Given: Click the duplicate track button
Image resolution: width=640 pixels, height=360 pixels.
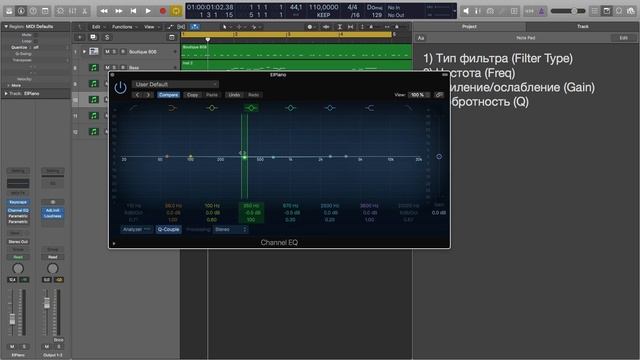Looking at the screenshot, I should click(93, 37).
